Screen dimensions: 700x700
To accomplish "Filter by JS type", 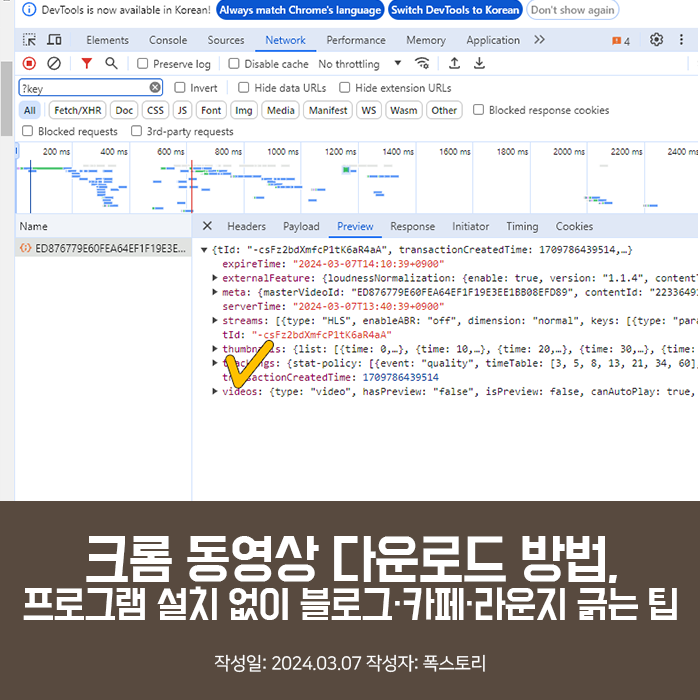I will [x=182, y=110].
